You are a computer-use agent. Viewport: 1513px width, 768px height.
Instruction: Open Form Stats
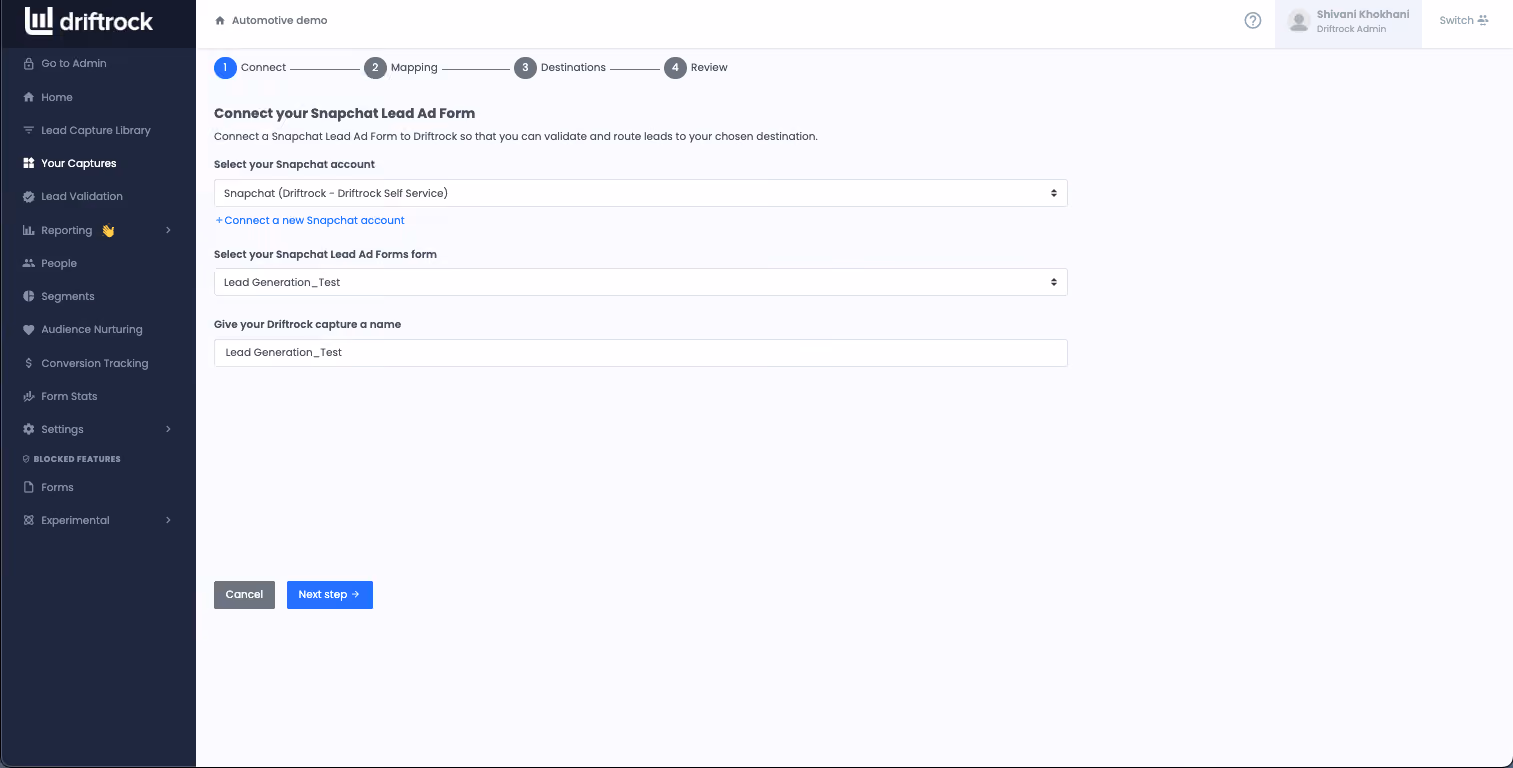(x=69, y=396)
